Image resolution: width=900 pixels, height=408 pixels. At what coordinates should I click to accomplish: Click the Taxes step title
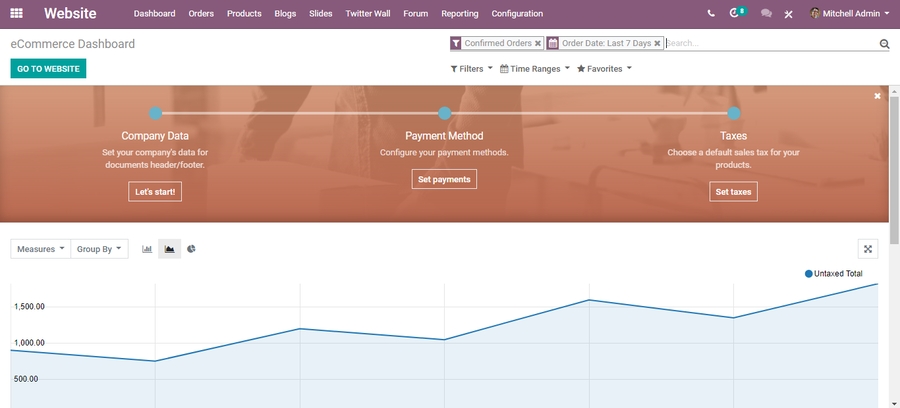click(x=734, y=136)
